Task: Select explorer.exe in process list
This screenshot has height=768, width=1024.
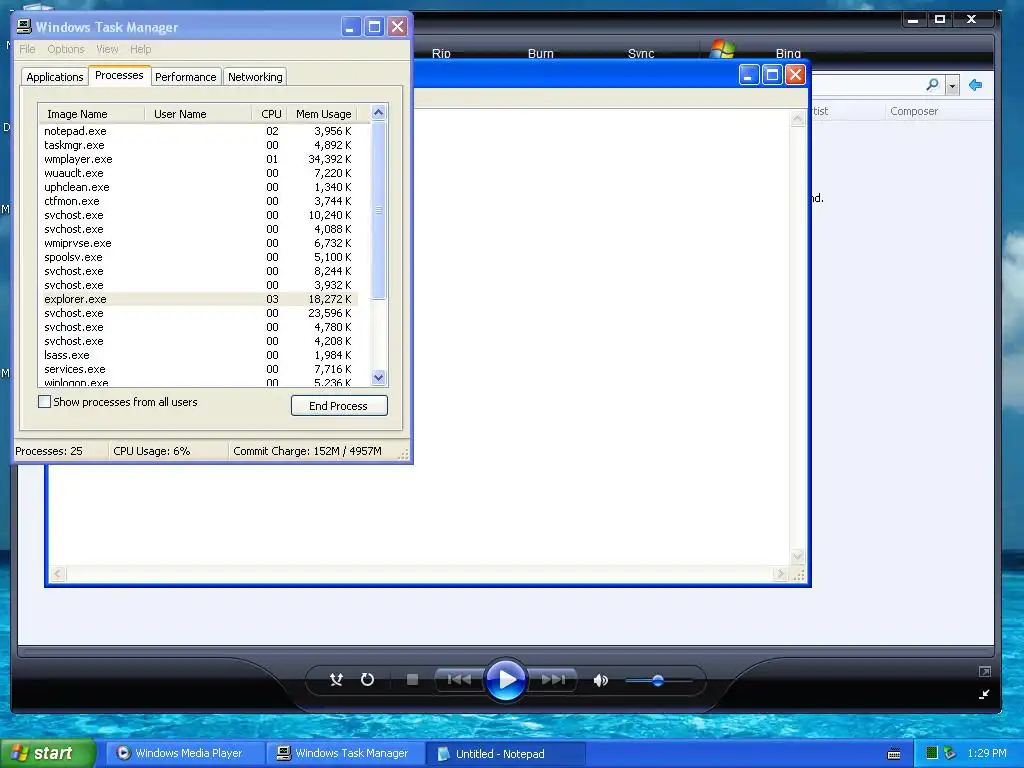Action: click(198, 299)
